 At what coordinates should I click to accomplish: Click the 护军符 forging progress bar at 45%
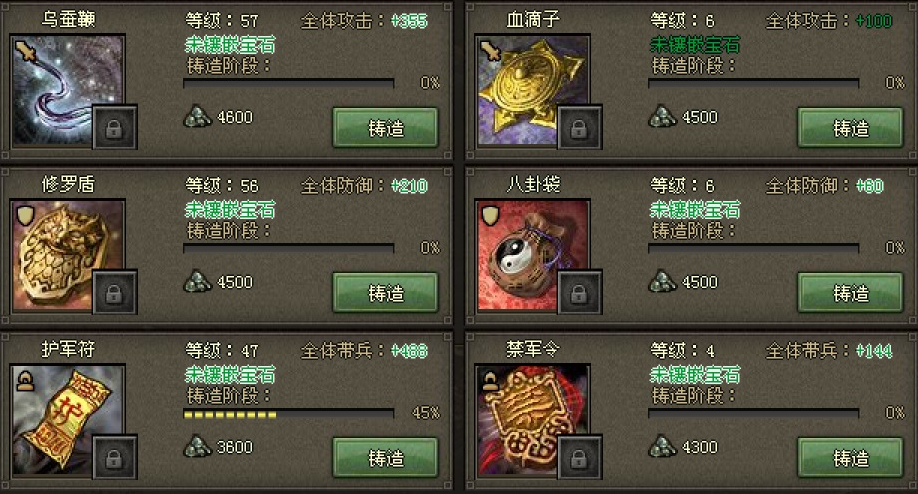tap(289, 414)
